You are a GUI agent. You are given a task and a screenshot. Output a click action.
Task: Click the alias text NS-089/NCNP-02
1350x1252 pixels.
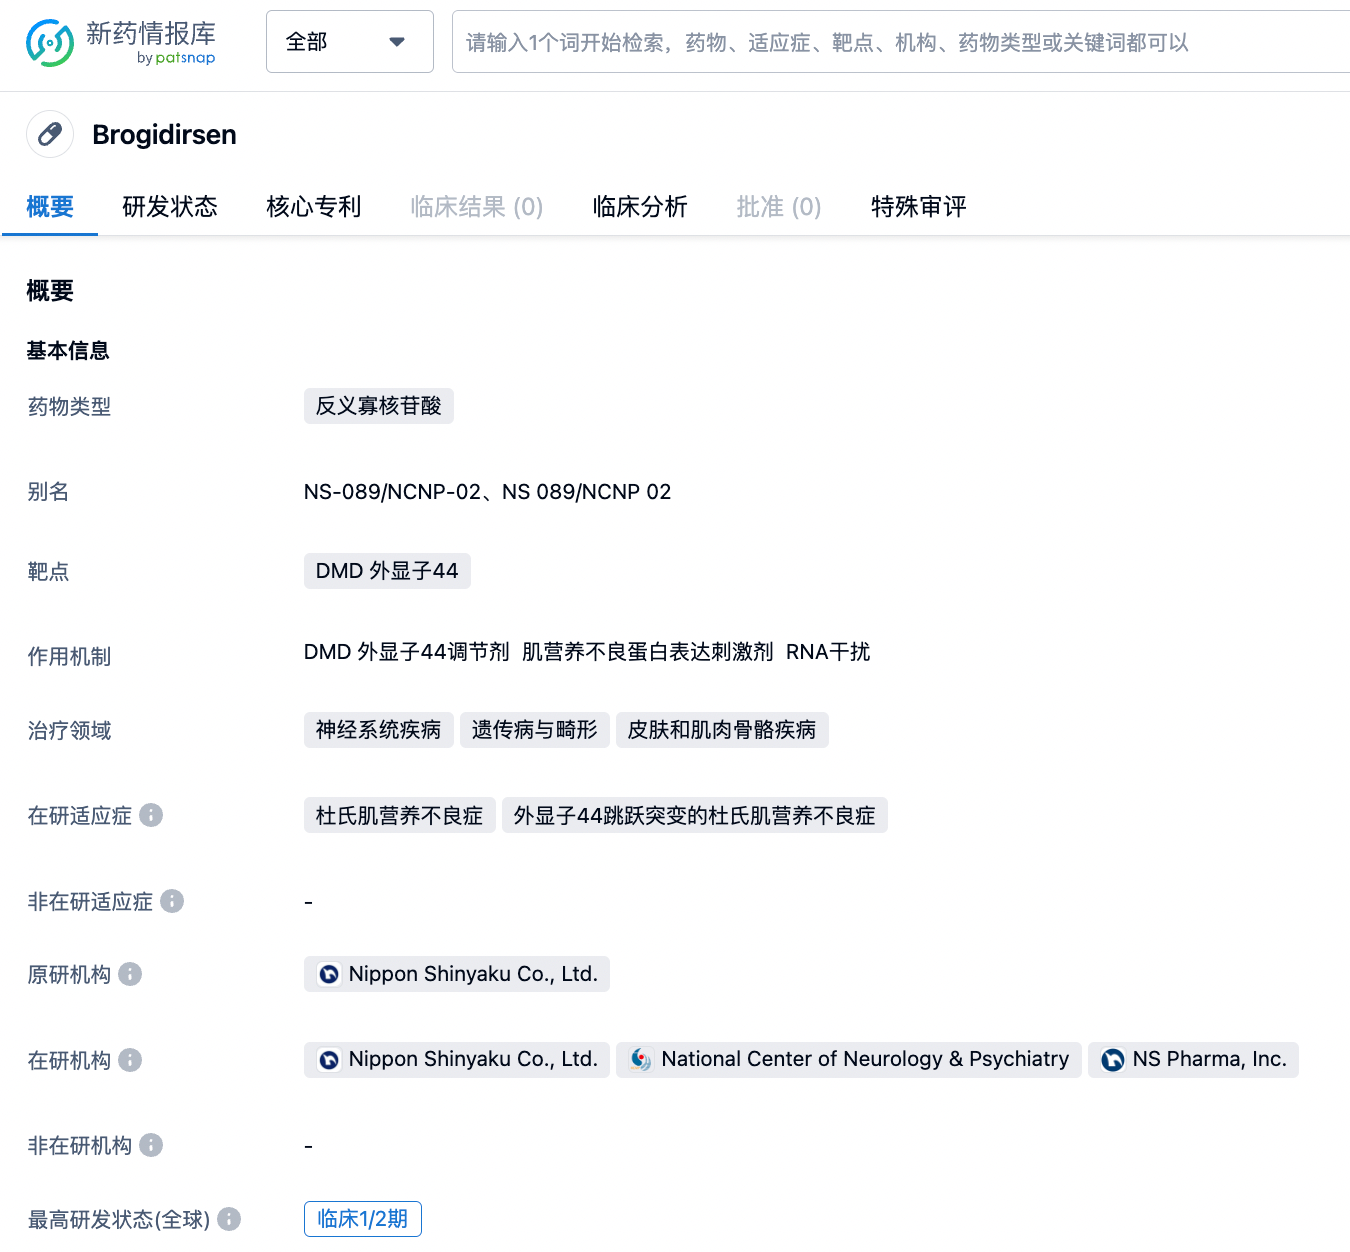tap(393, 492)
